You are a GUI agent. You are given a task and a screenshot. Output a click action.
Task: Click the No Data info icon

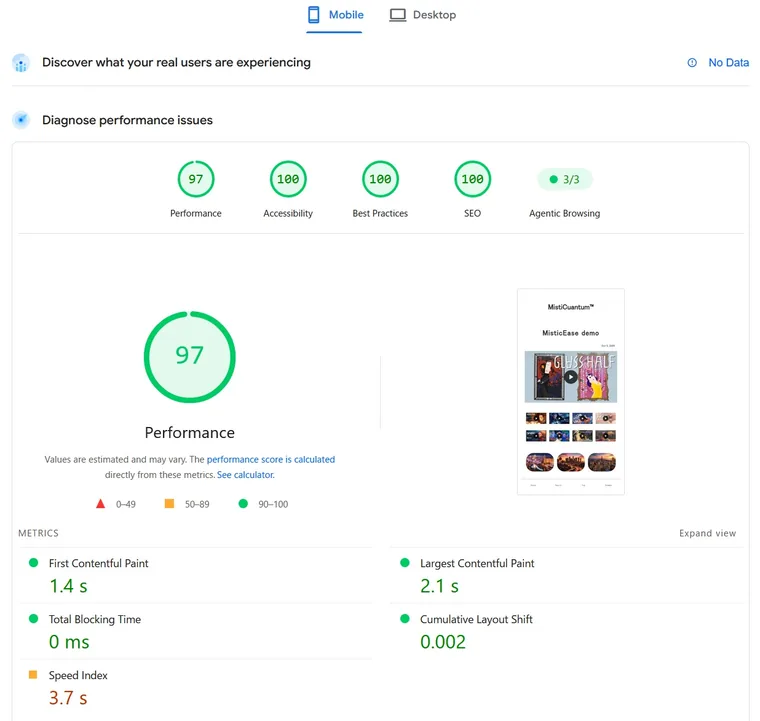pos(692,63)
